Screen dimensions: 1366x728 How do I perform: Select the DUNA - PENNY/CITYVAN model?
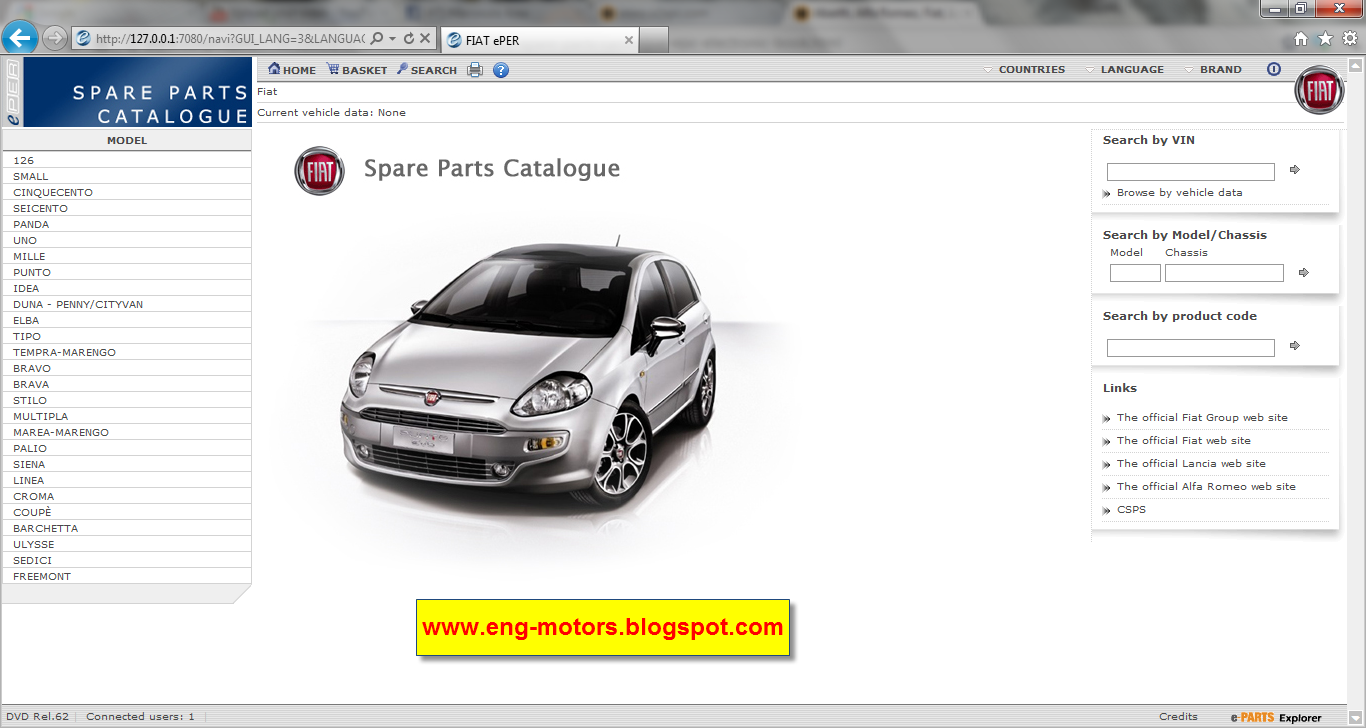(126, 304)
